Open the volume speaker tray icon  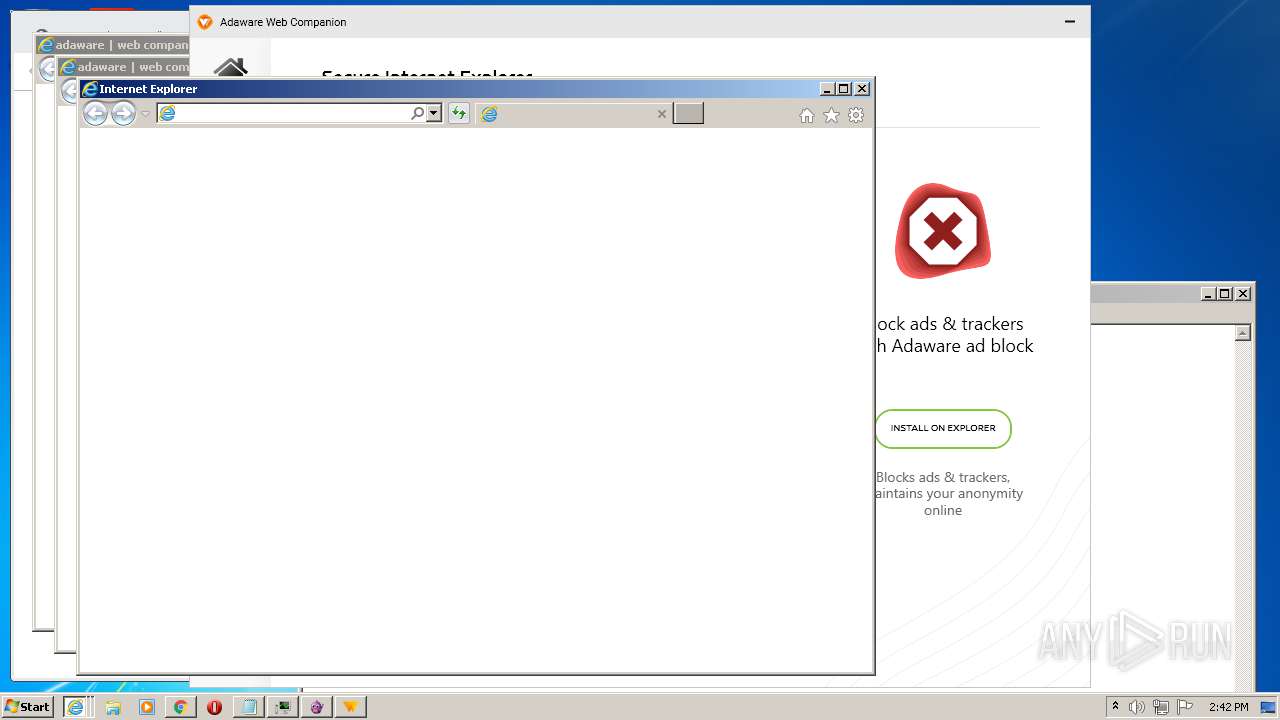click(x=1137, y=707)
